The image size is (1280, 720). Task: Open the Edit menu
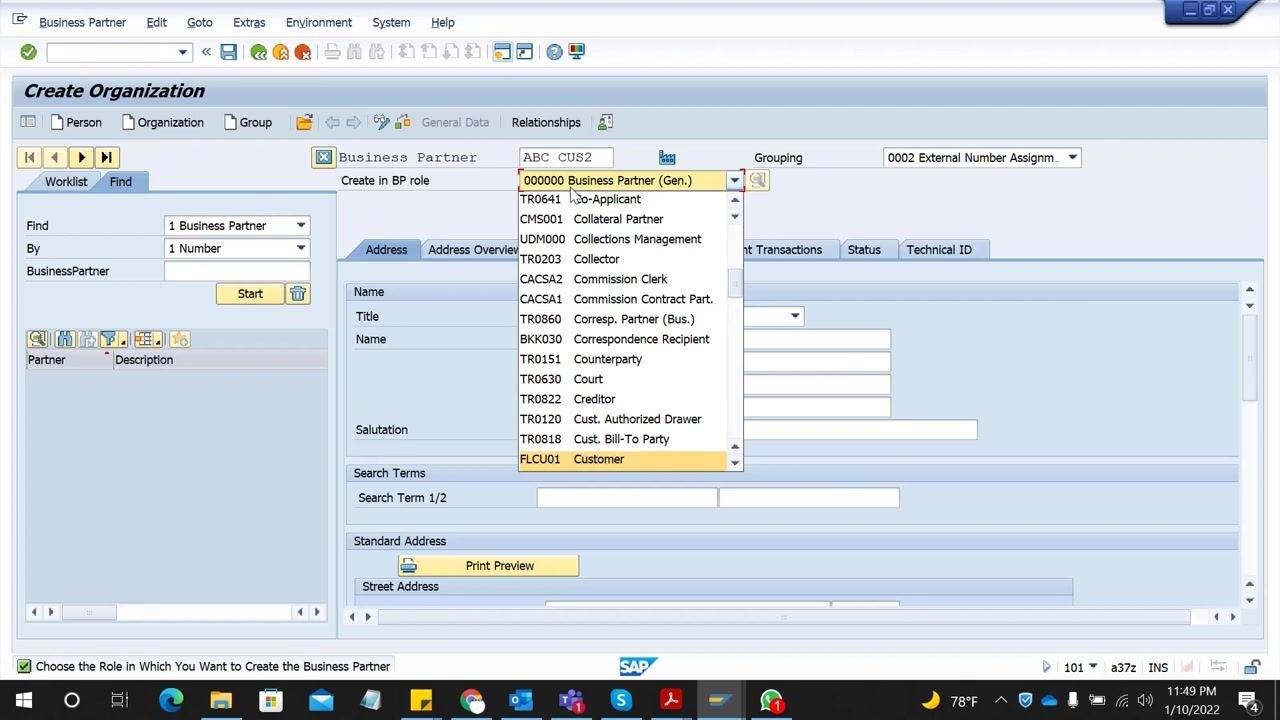[x=156, y=22]
